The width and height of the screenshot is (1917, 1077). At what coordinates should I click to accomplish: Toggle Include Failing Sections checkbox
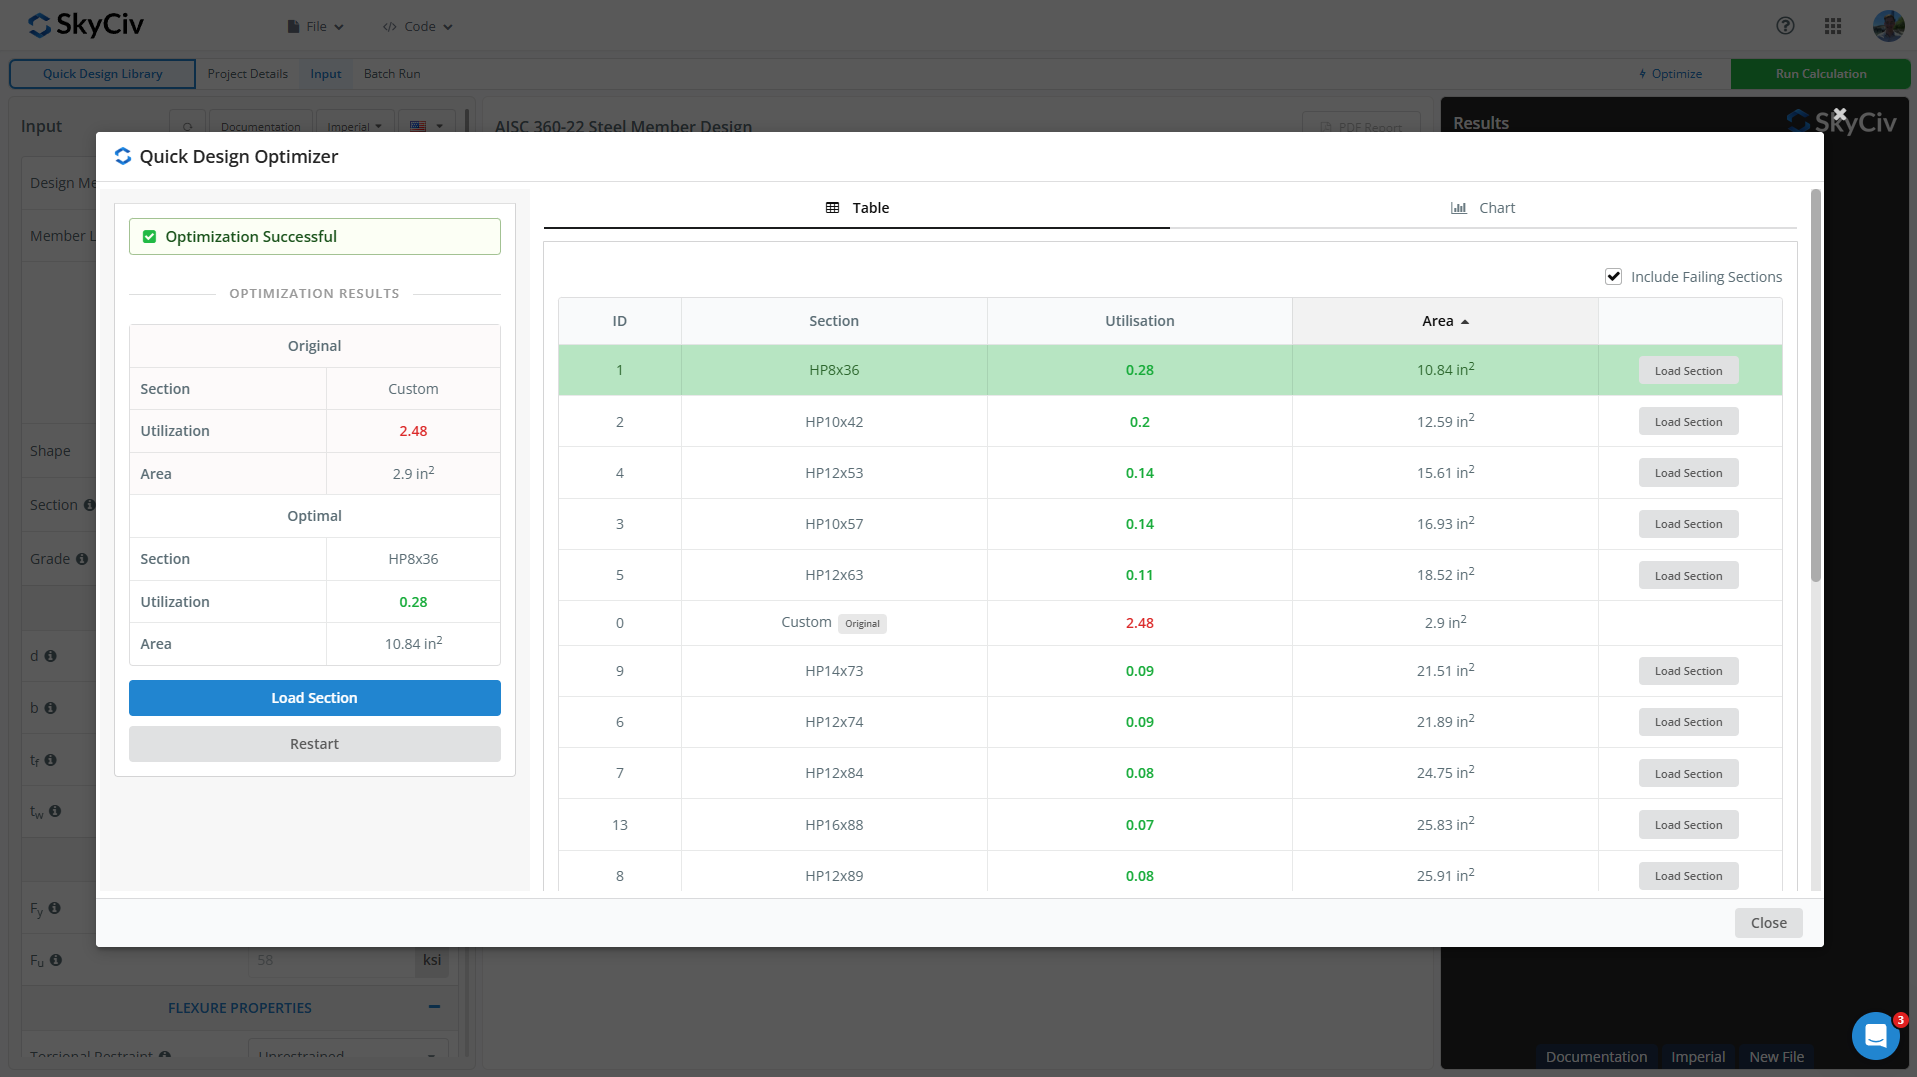1613,277
